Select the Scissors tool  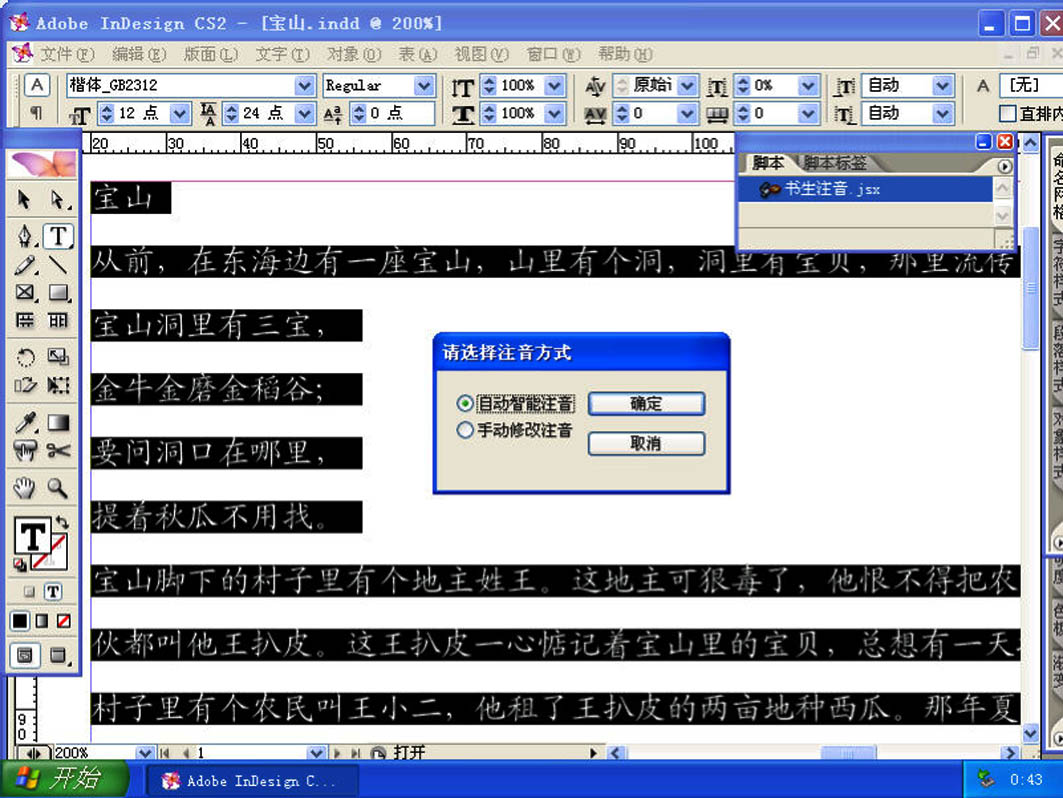pyautogui.click(x=58, y=450)
